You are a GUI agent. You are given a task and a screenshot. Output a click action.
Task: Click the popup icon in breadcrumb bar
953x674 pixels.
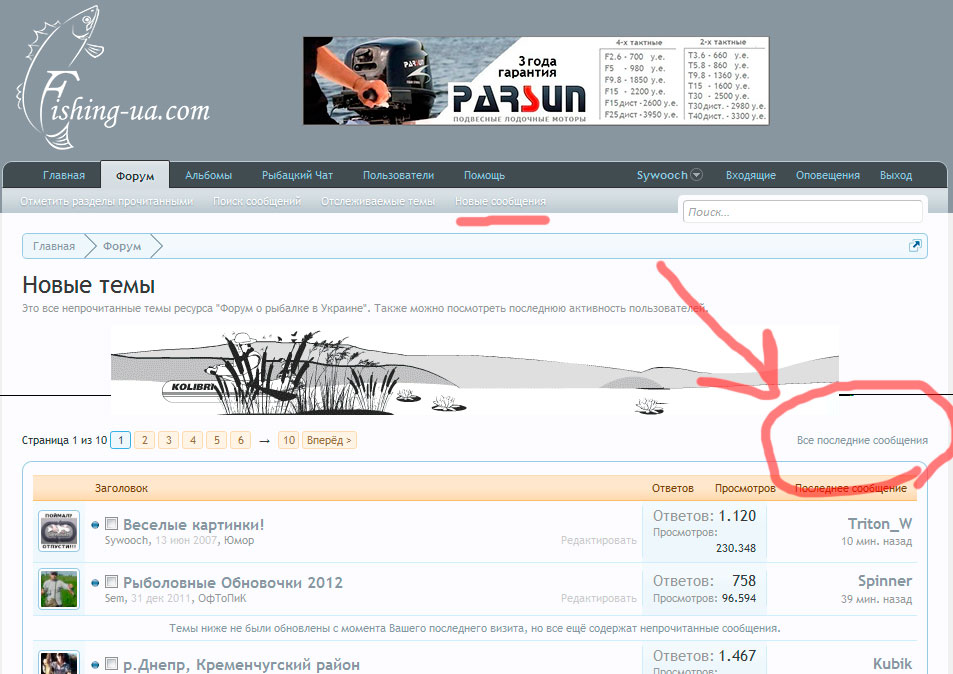(x=914, y=246)
